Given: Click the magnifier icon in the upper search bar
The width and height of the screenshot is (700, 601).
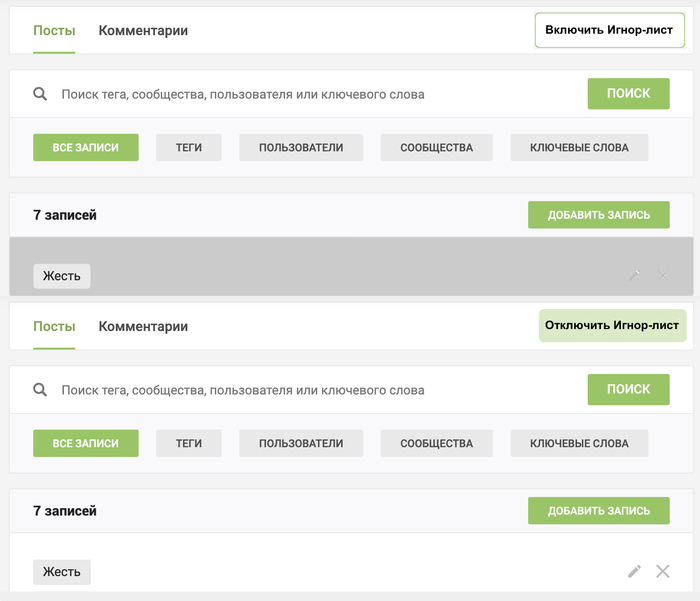Looking at the screenshot, I should click(40, 94).
